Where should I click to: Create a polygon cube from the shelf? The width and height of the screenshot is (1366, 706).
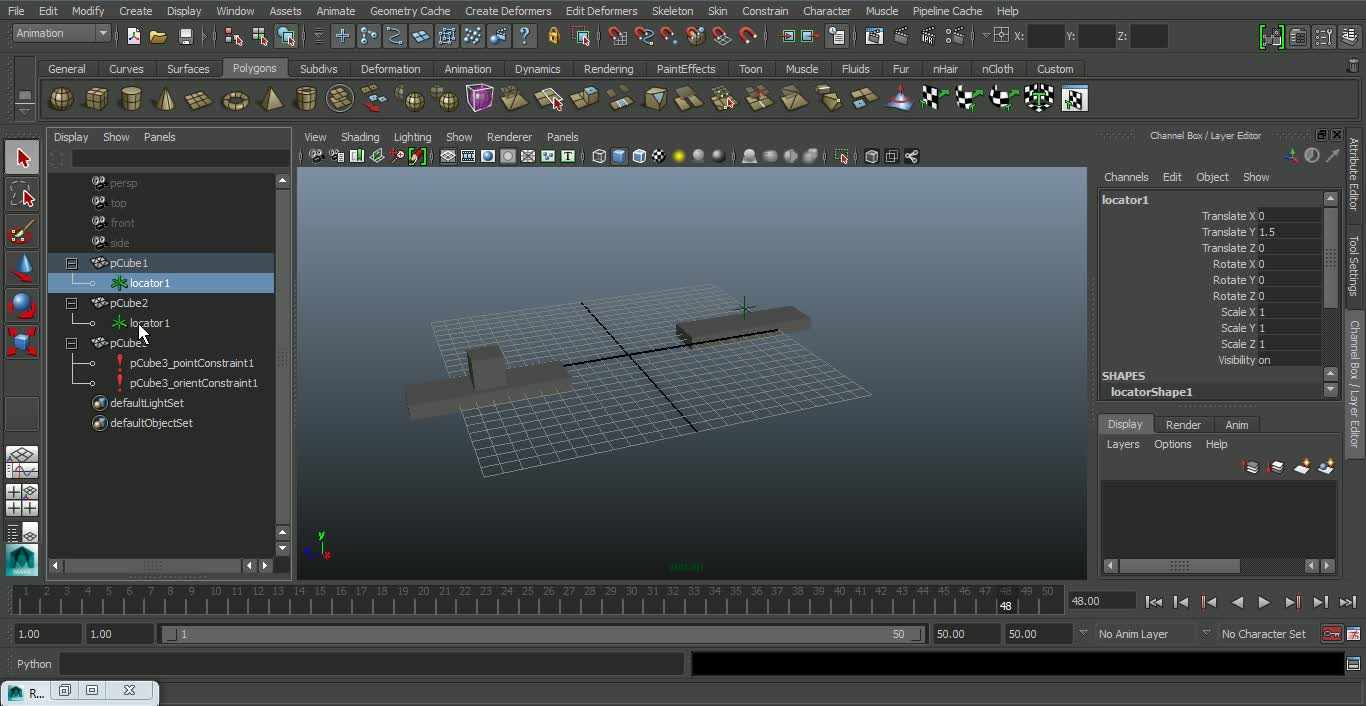point(96,99)
